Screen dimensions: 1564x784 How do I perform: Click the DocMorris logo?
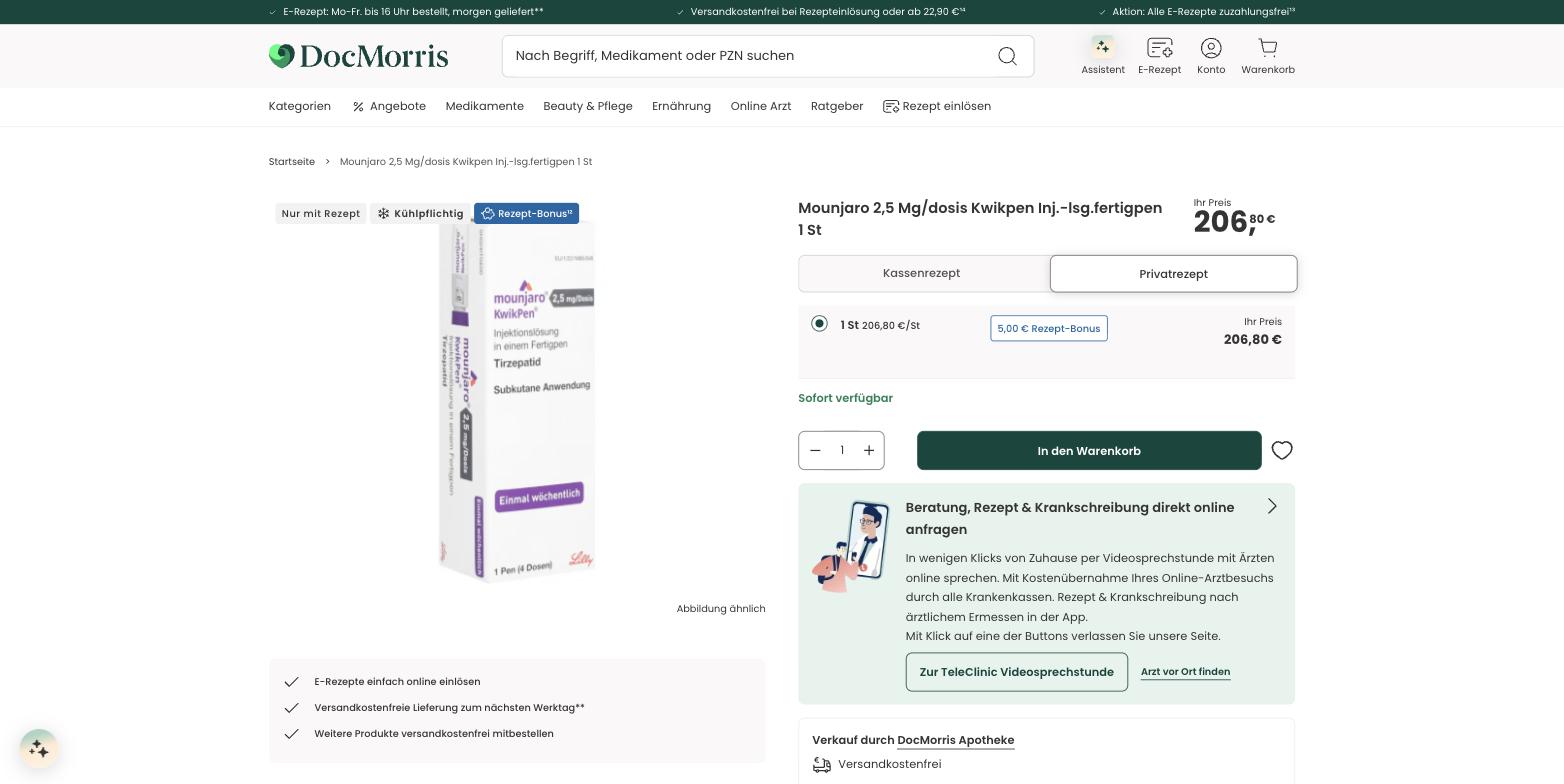[358, 56]
